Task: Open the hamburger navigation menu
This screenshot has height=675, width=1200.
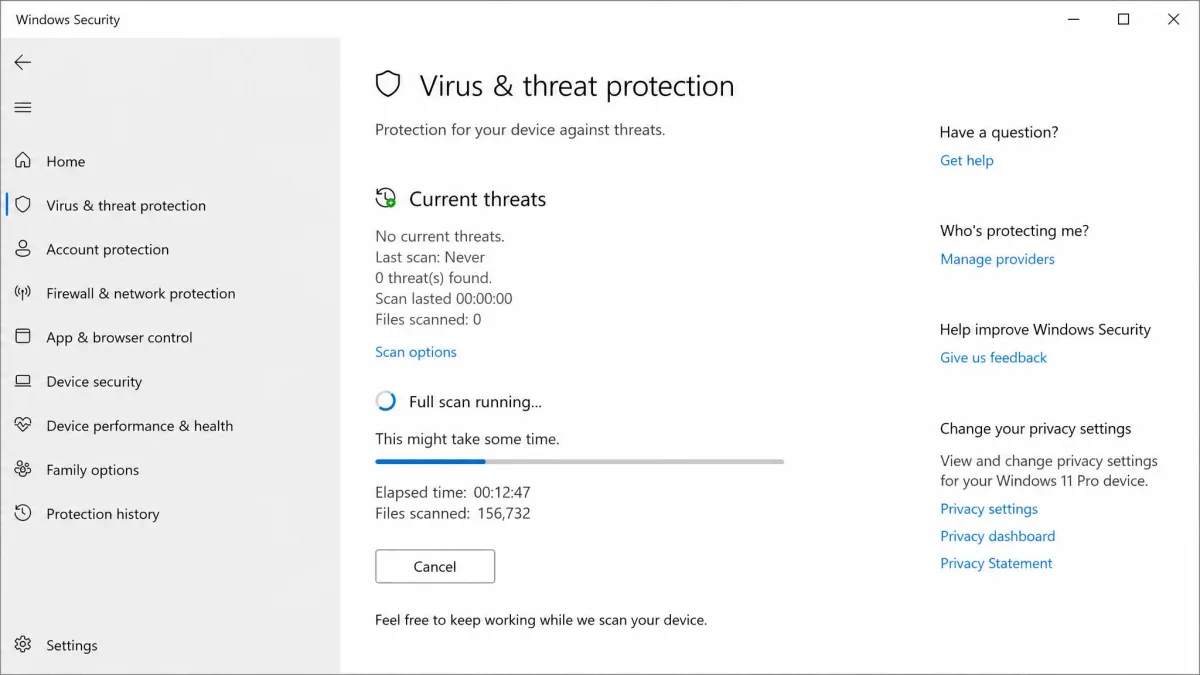Action: coord(23,107)
